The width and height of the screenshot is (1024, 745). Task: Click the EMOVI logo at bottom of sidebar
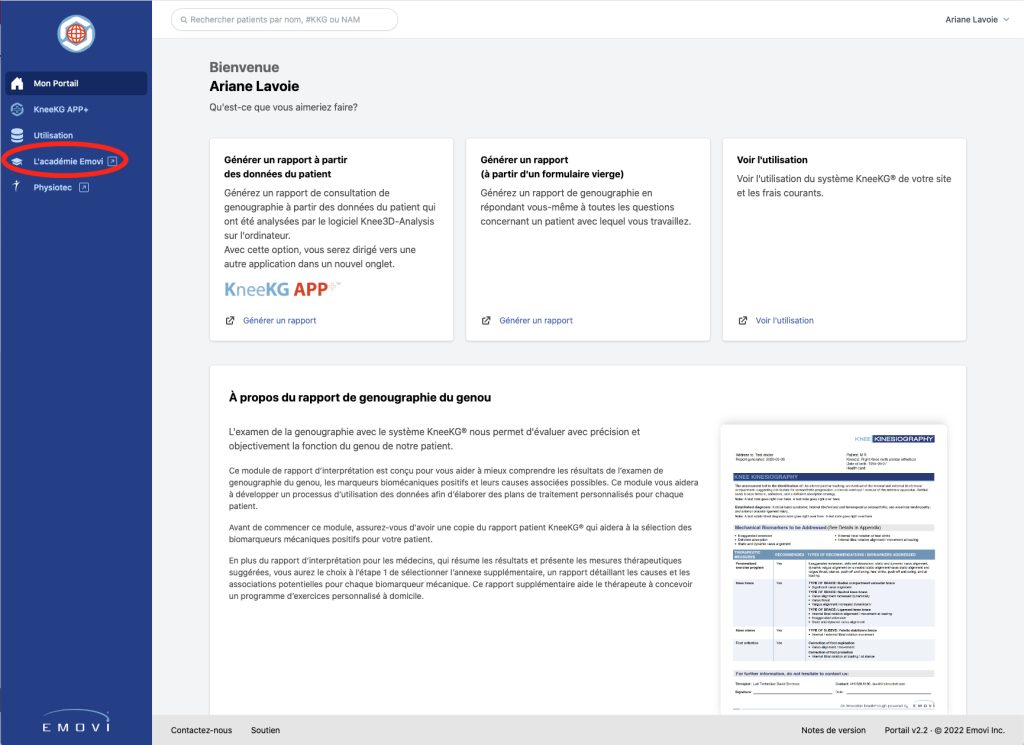click(x=76, y=721)
